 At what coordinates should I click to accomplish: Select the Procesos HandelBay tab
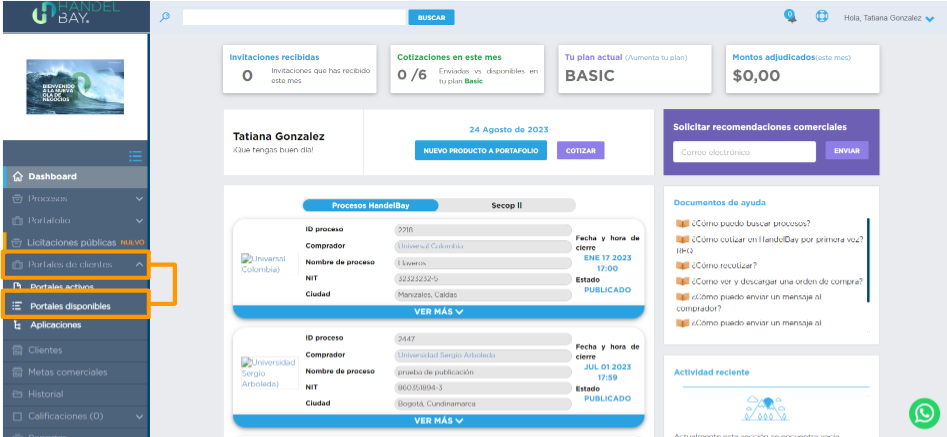pyautogui.click(x=370, y=205)
